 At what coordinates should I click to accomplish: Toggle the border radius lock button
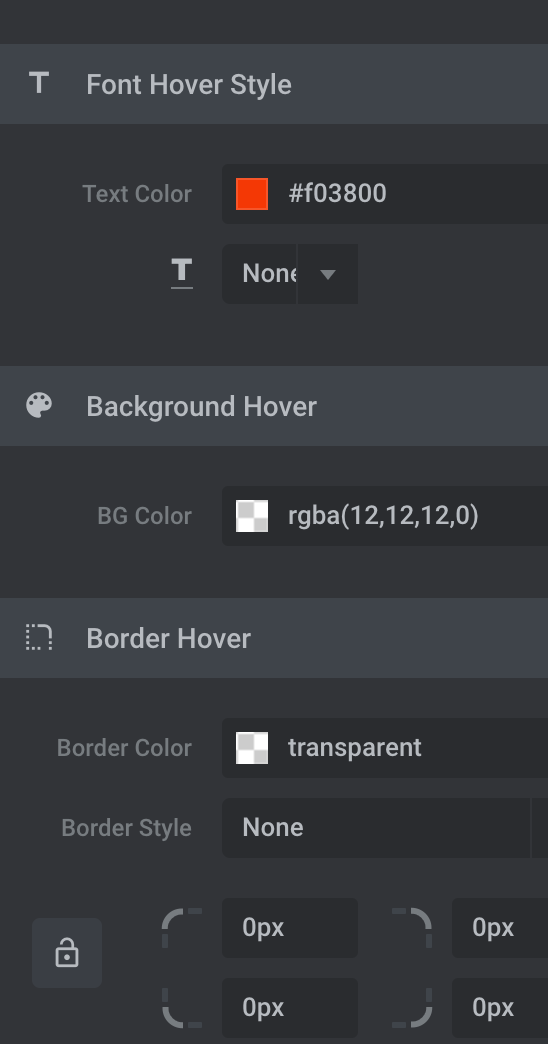coord(67,953)
